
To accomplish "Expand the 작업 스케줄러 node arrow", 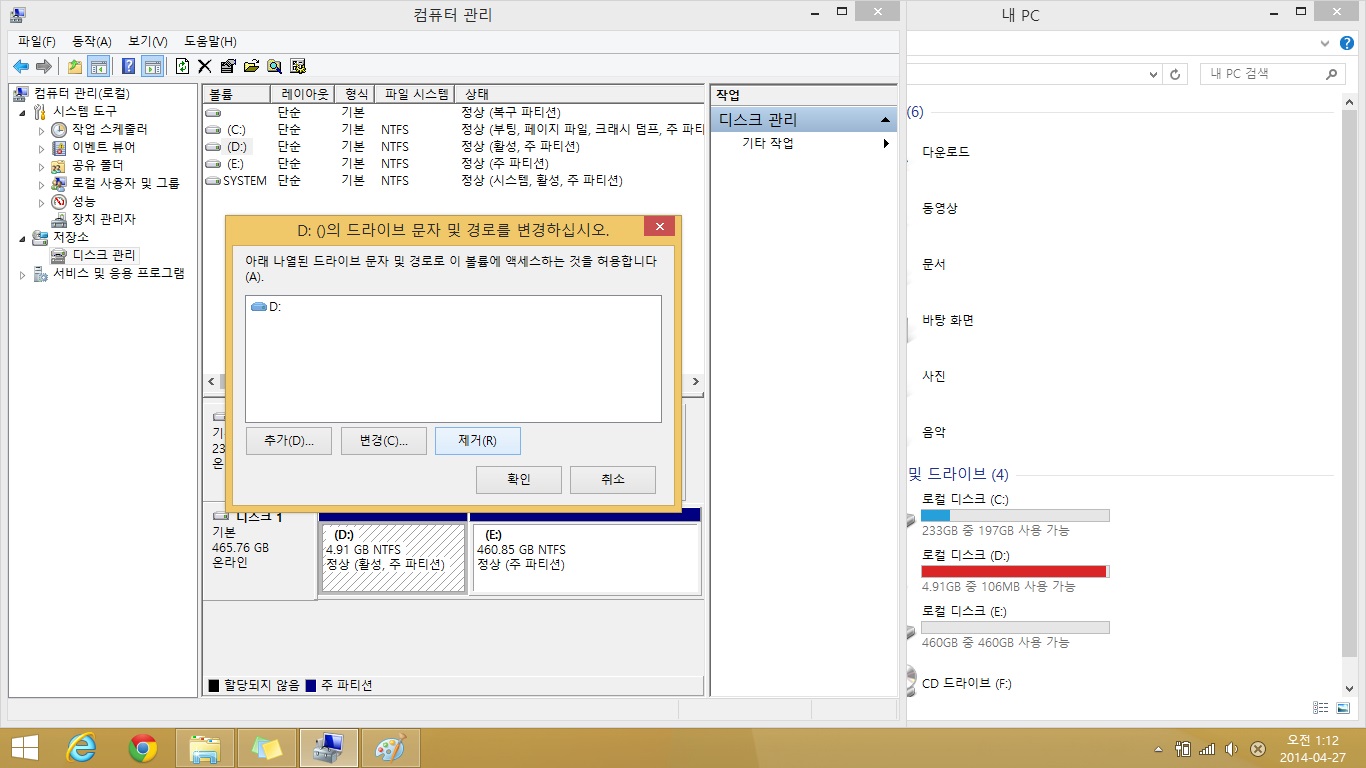I will (41, 129).
